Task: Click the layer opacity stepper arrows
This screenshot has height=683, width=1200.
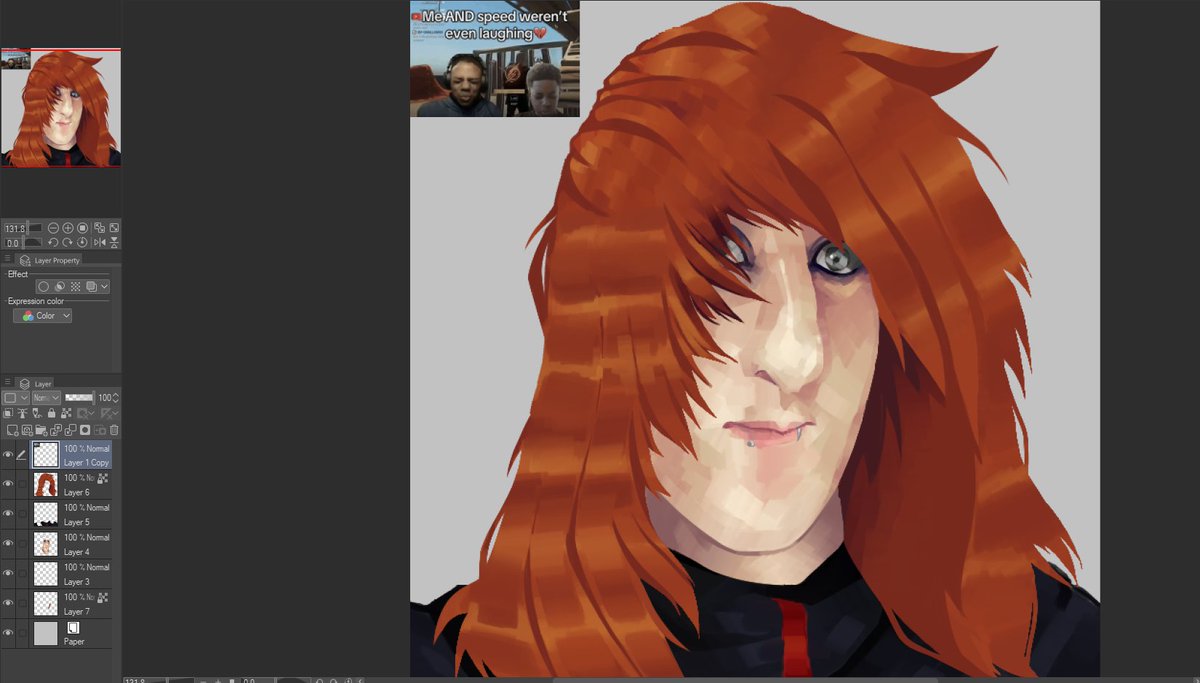Action: (116, 398)
